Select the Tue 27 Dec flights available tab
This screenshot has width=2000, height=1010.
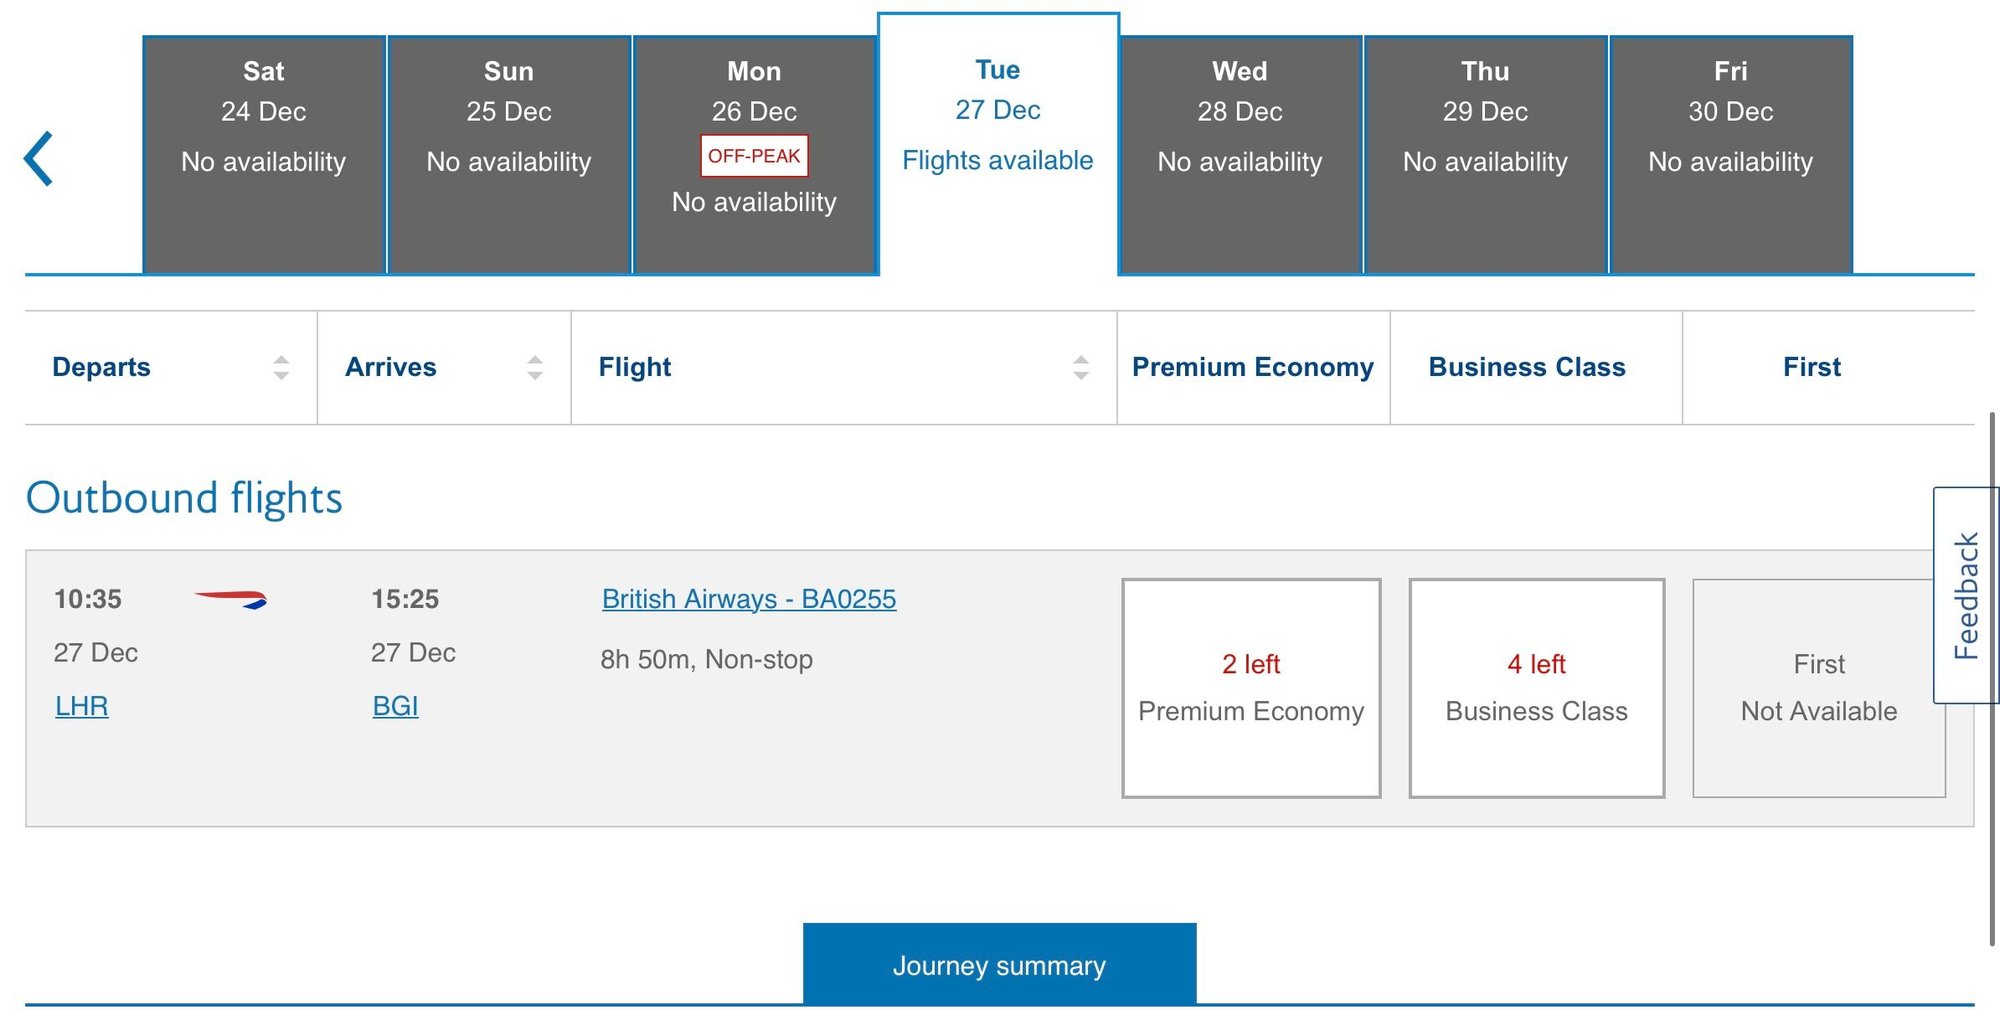(x=998, y=145)
